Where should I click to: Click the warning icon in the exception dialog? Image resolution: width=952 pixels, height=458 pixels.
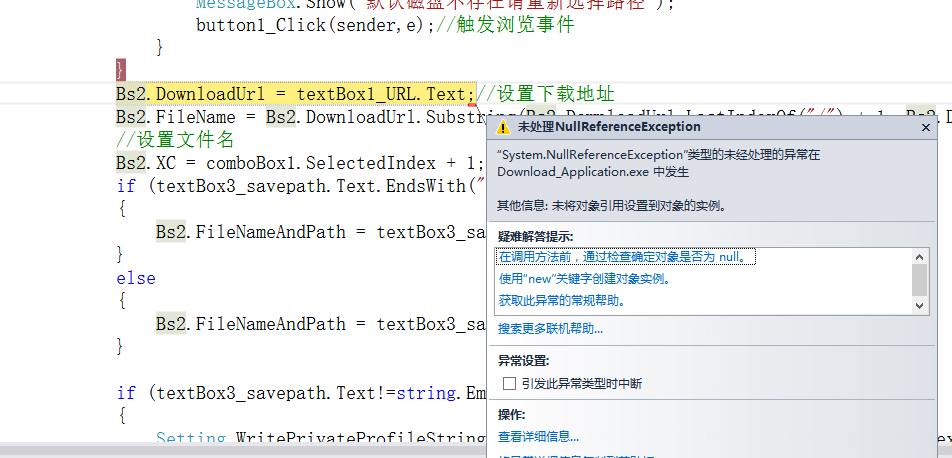pos(502,128)
